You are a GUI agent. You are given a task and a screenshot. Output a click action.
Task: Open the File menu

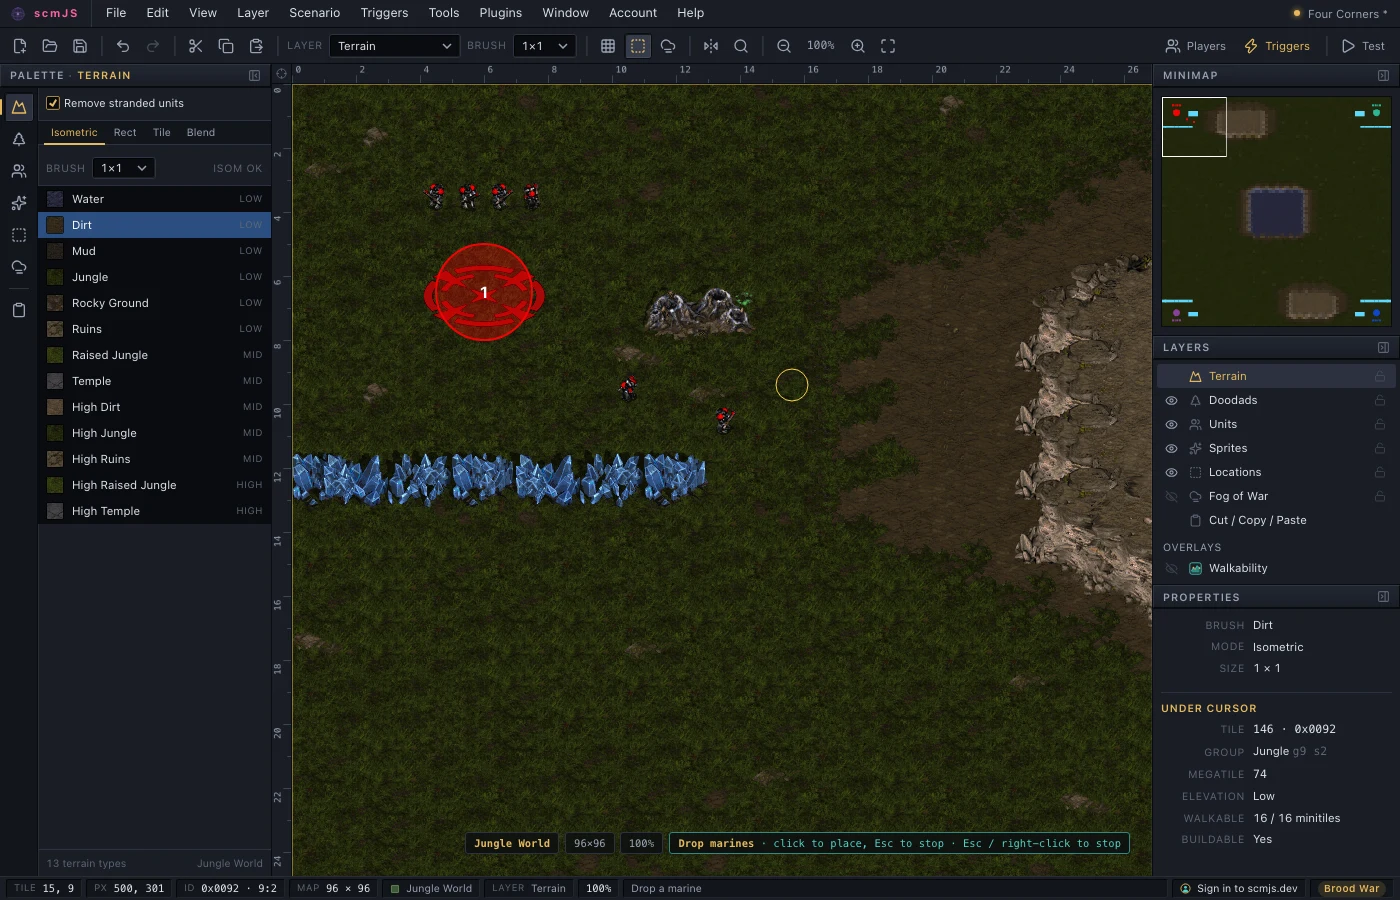click(116, 13)
